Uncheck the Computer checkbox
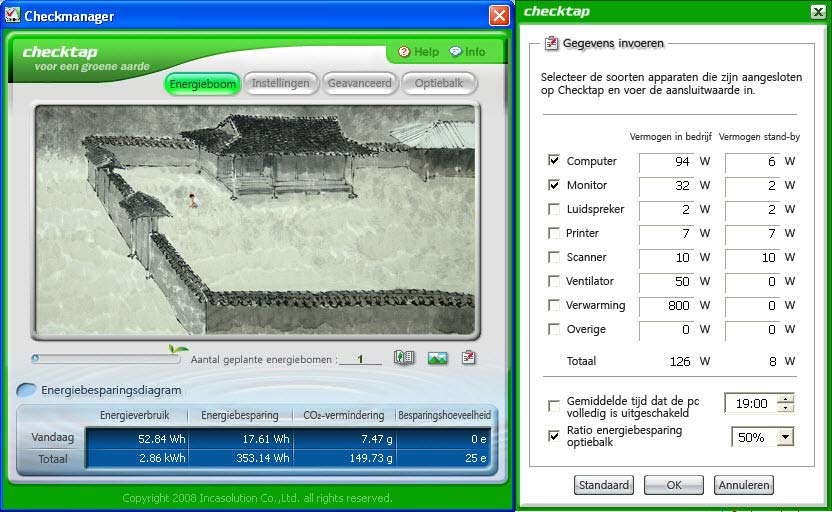Viewport: 832px width, 512px height. click(553, 160)
